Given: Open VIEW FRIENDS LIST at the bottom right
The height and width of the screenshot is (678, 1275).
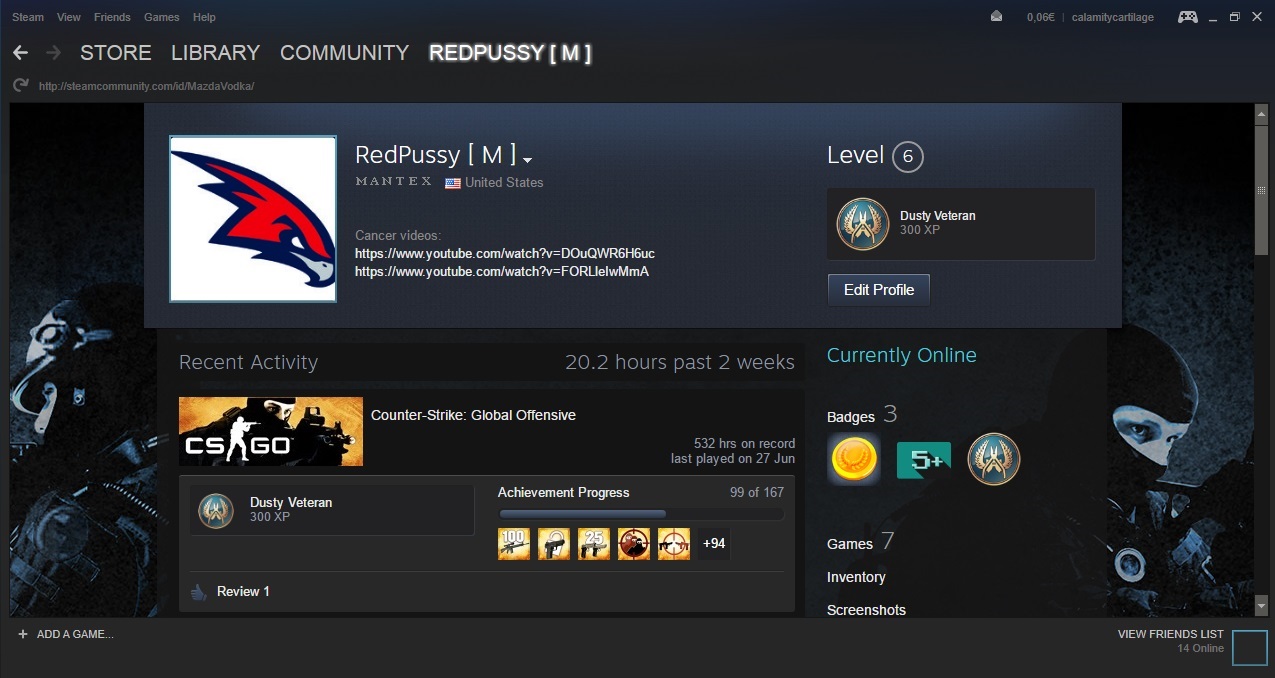Looking at the screenshot, I should (1170, 634).
